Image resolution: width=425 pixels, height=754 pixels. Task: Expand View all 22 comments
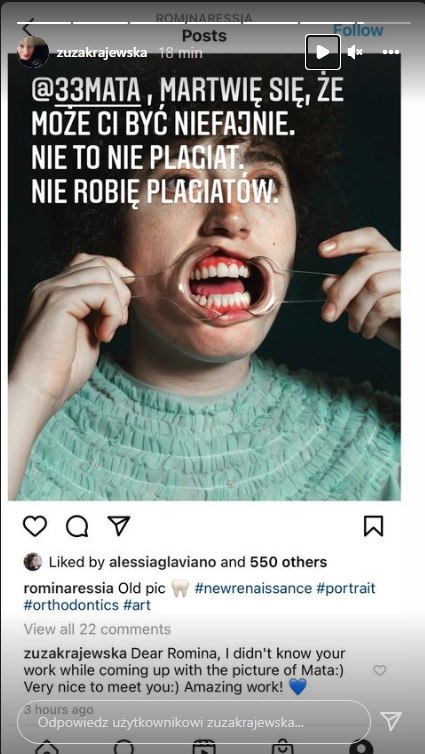click(97, 629)
